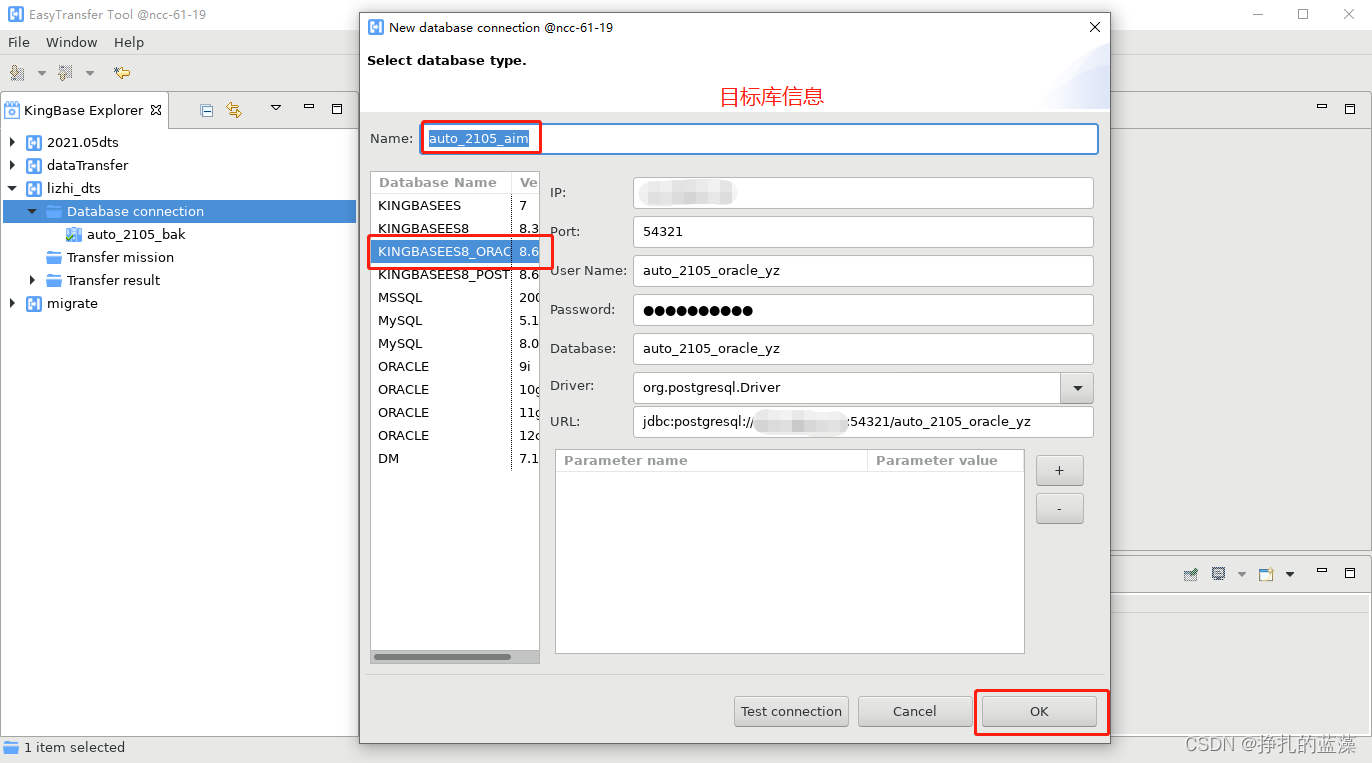1372x763 pixels.
Task: Click the yellow back arrow toolbar icon
Action: pos(122,72)
